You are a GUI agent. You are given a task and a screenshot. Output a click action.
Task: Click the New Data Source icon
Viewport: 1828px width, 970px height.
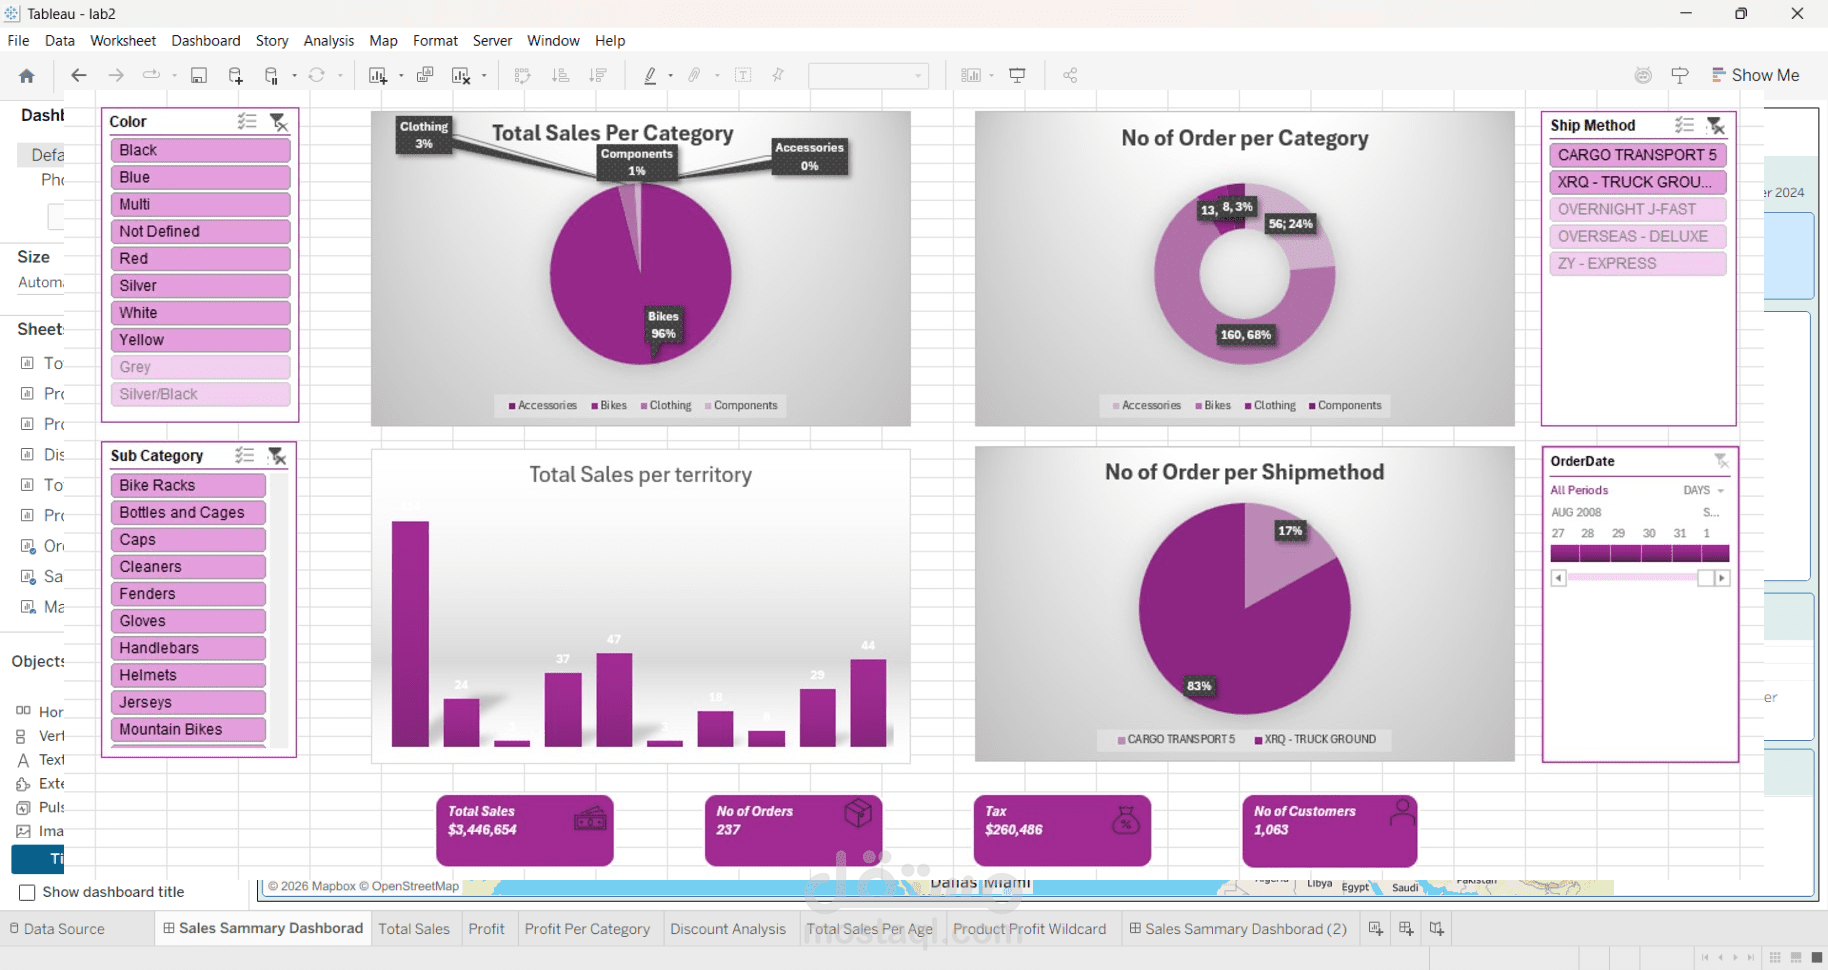pyautogui.click(x=236, y=75)
